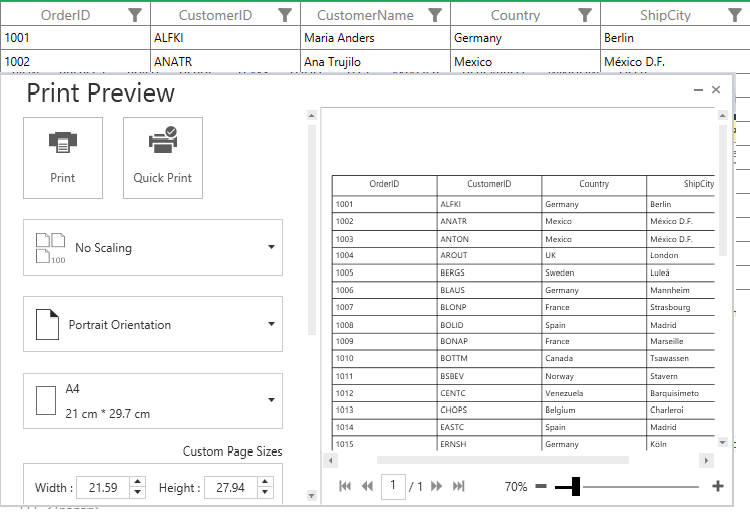750x522 pixels.
Task: Click the Berlin cell in the background grid
Action: pos(675,38)
